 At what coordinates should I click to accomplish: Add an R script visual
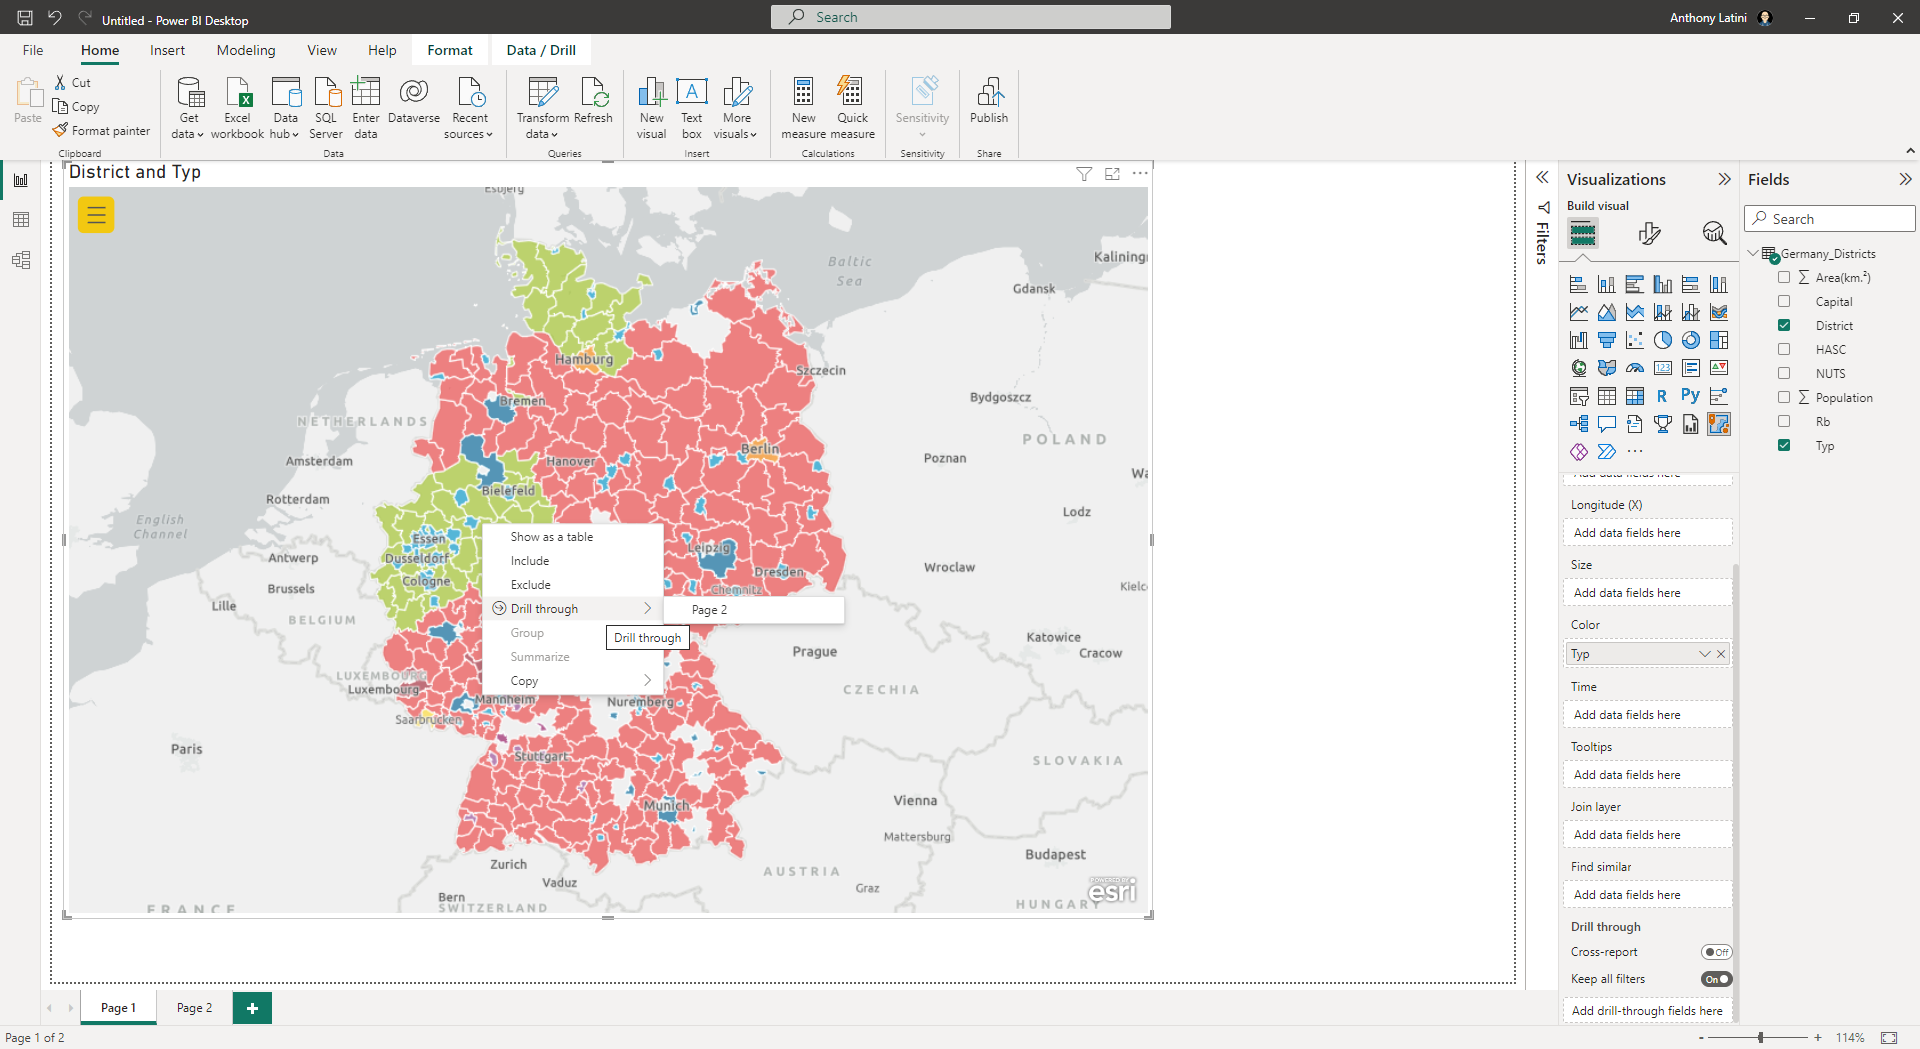click(x=1662, y=396)
